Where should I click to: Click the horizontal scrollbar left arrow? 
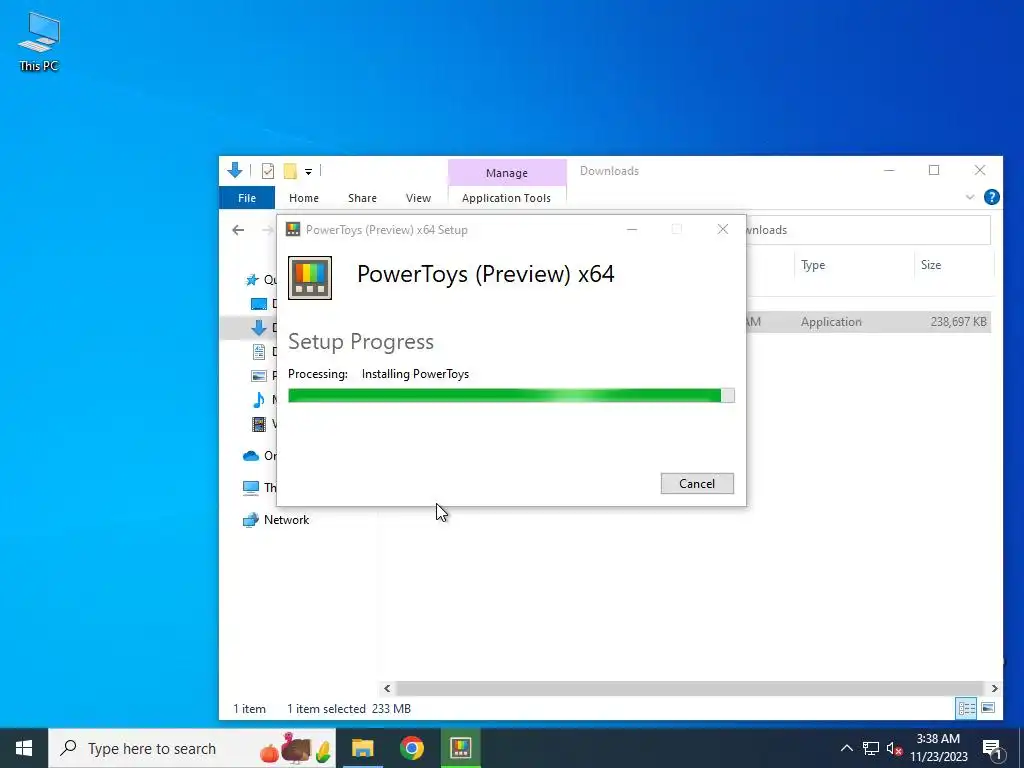(387, 688)
